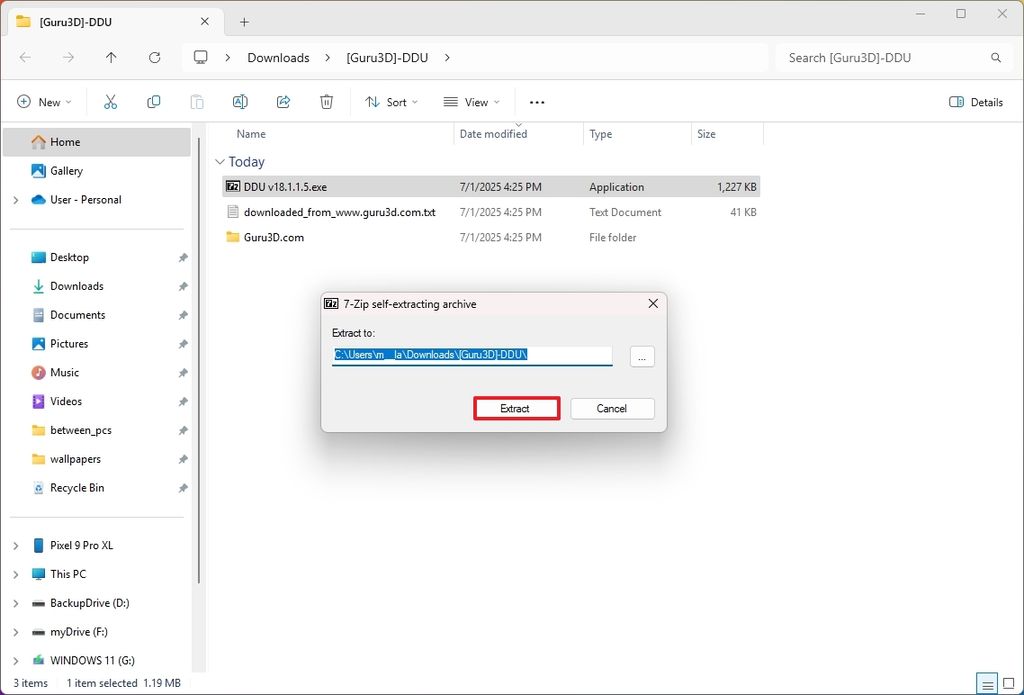The image size is (1024, 695).
Task: Click the Paste clipboard icon
Action: pyautogui.click(x=197, y=102)
